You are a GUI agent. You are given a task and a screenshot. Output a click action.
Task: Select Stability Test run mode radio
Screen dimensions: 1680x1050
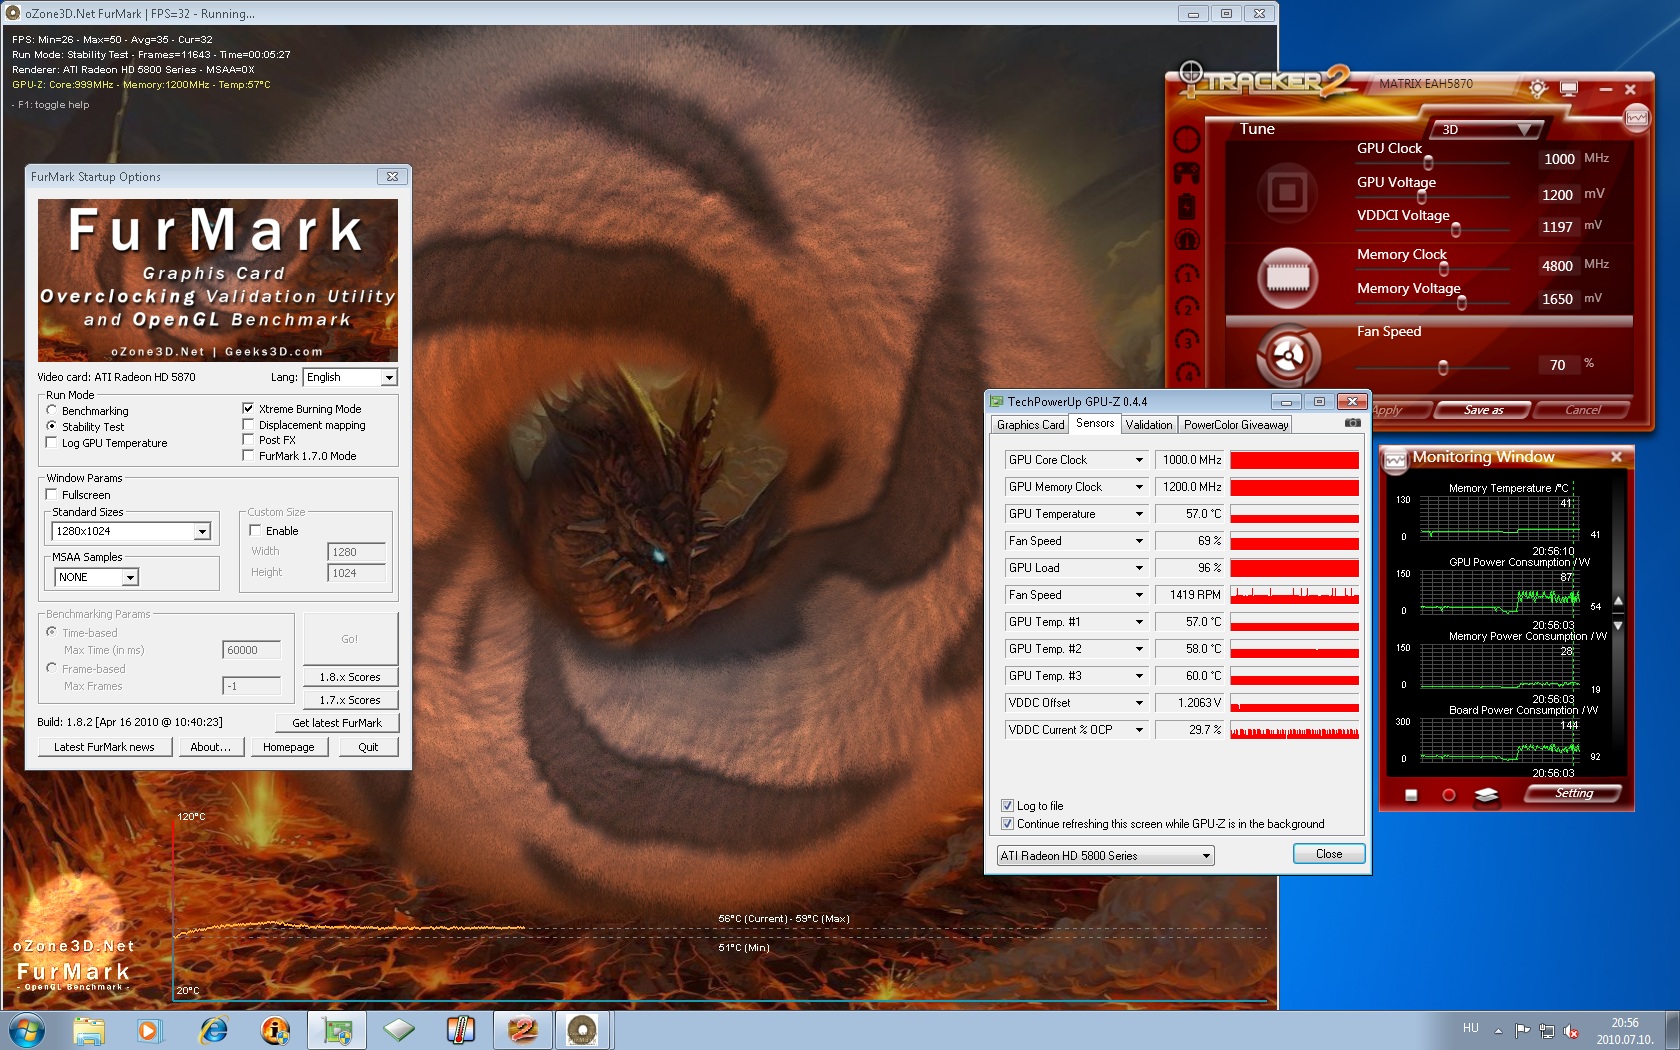point(51,426)
